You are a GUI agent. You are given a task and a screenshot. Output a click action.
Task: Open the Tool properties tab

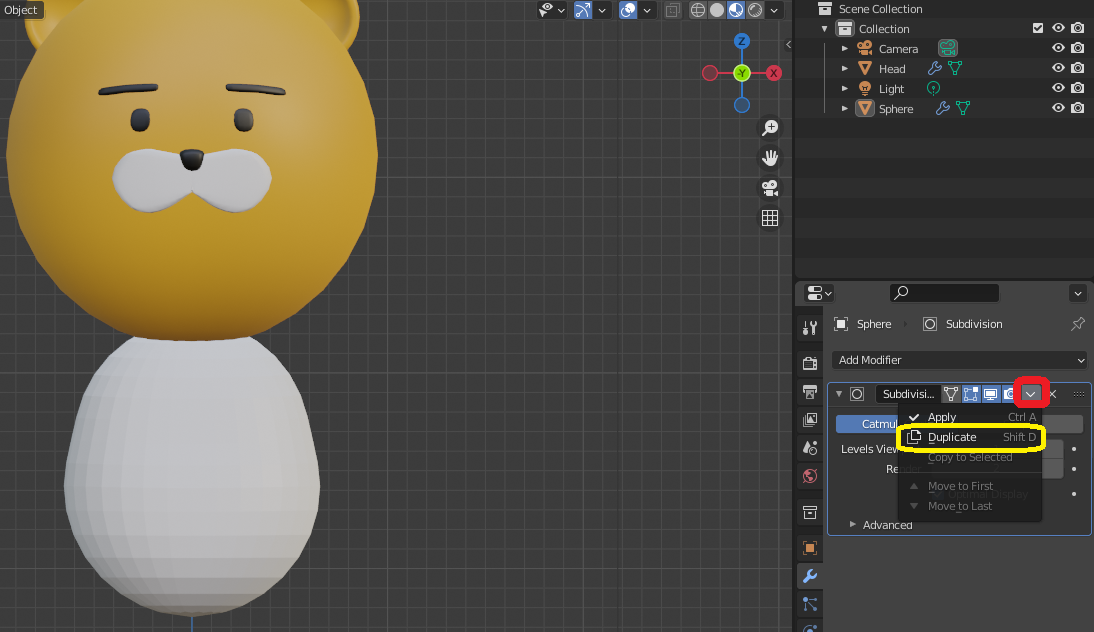tap(810, 328)
